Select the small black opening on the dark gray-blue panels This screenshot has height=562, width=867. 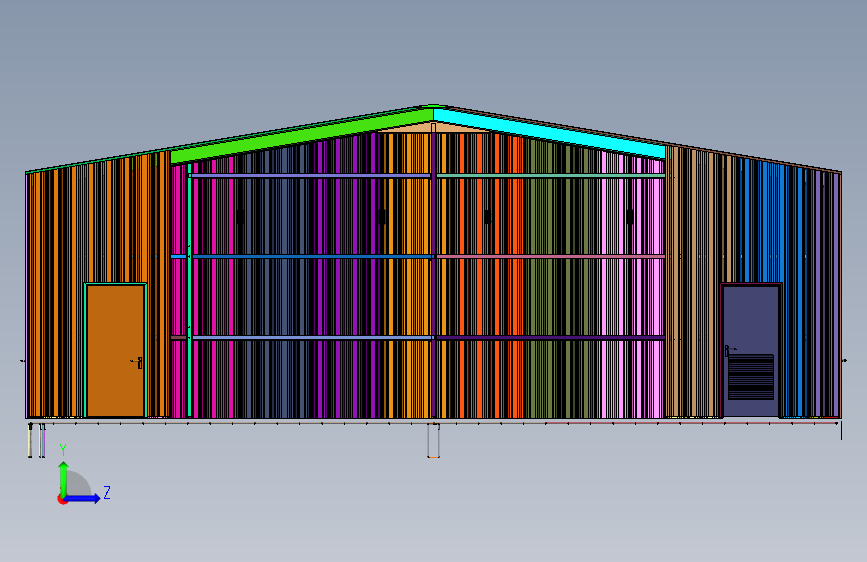241,217
